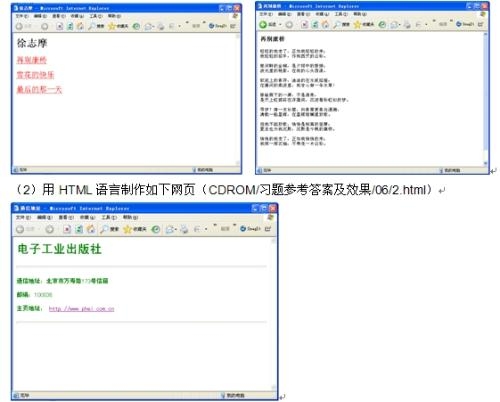Click vertical scrollbar of 再别康桥 poem window
This screenshot has width=500, height=402.
point(486,99)
